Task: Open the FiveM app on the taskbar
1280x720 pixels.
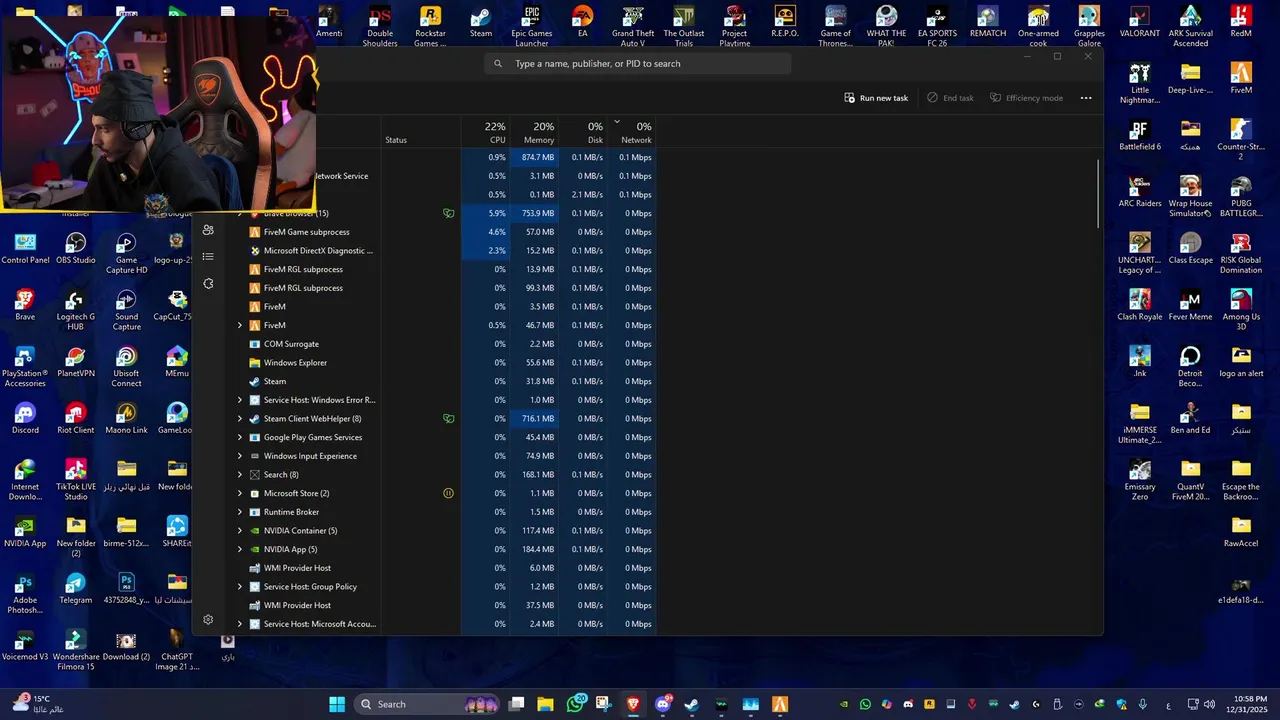Action: click(x=780, y=704)
